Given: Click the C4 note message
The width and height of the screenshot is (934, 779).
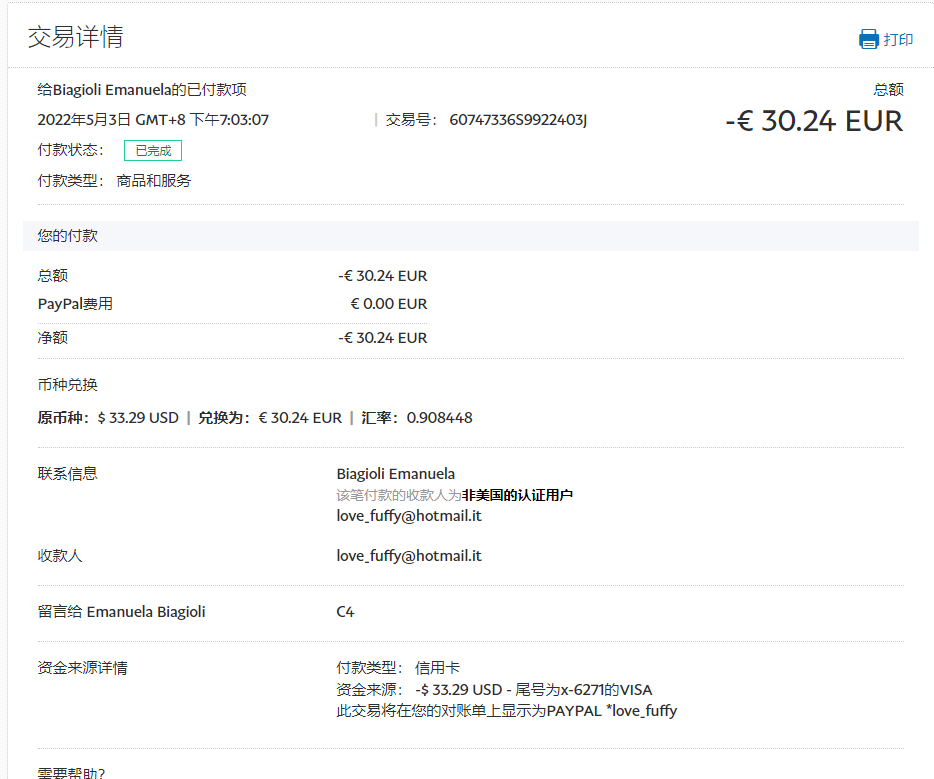Looking at the screenshot, I should pos(345,612).
